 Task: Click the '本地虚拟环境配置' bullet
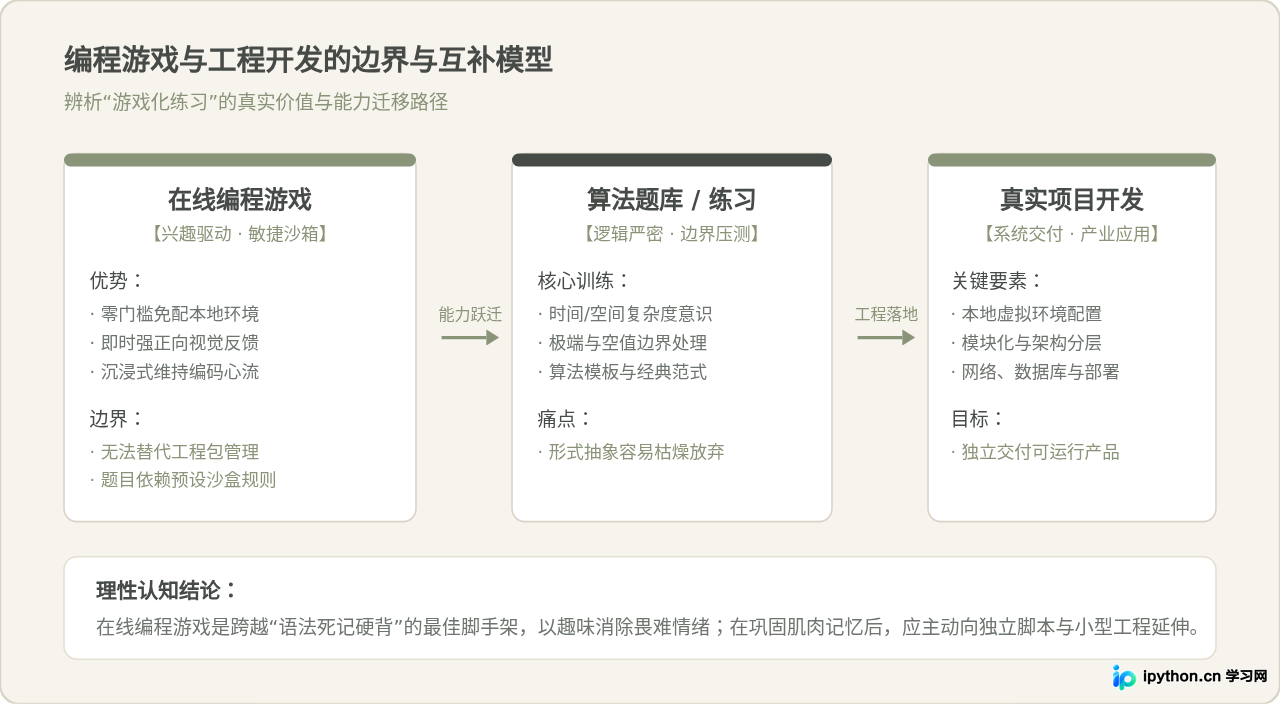(x=1027, y=314)
